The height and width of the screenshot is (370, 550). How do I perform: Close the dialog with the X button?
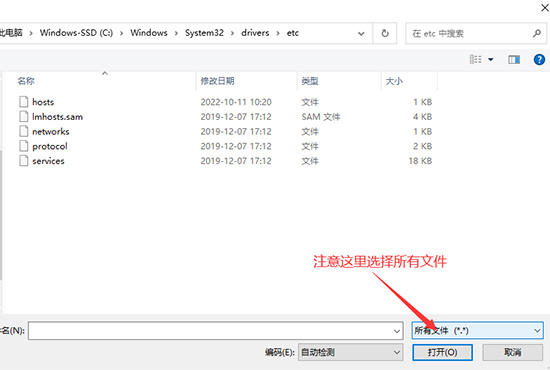(545, 8)
